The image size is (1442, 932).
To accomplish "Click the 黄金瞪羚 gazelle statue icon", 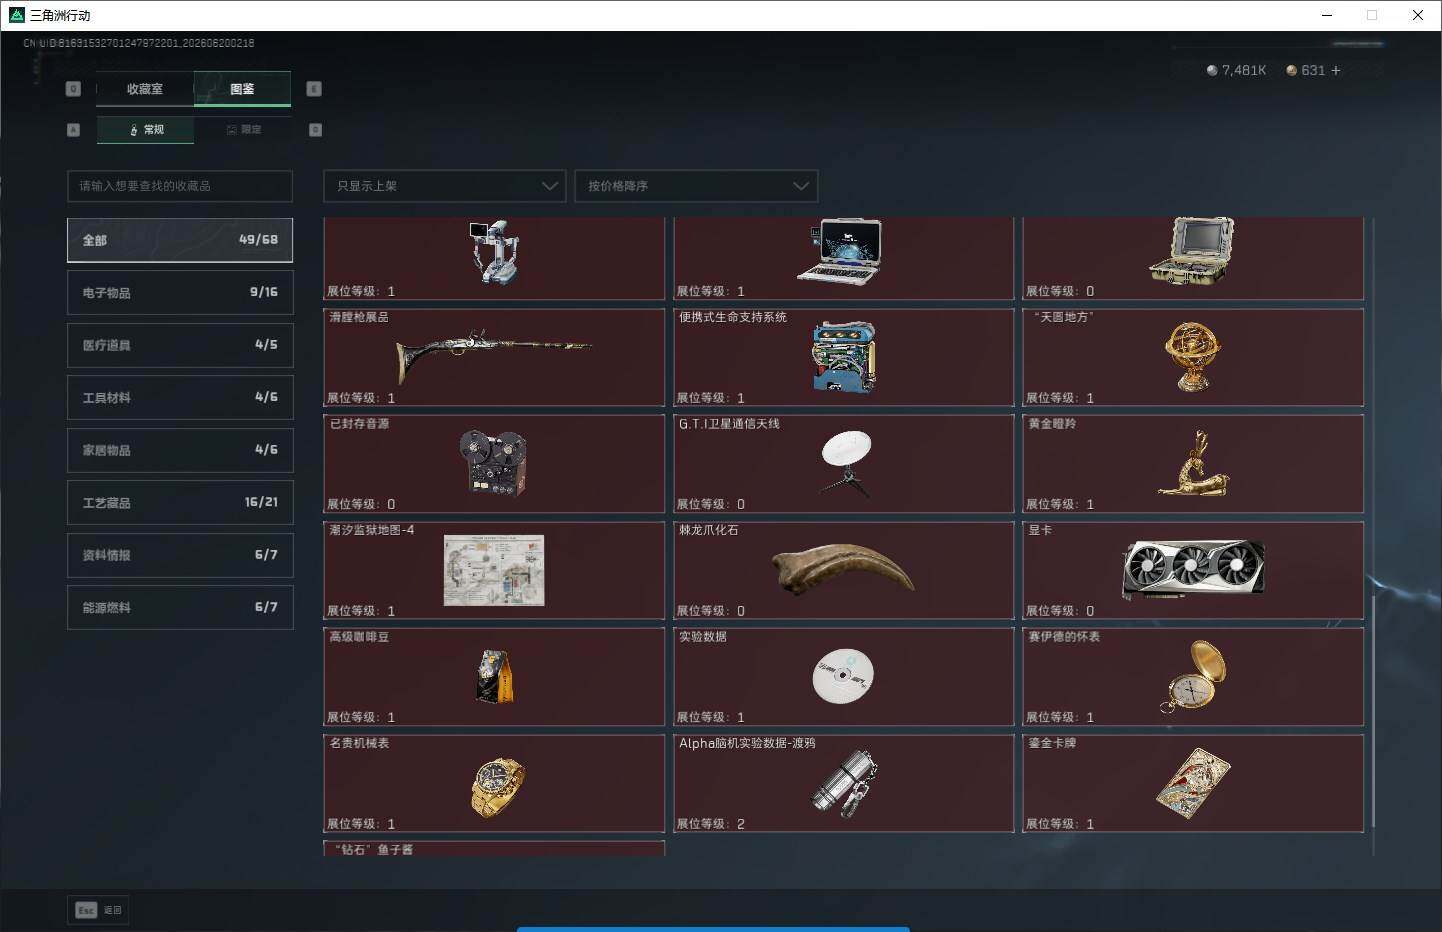I will 1192,463.
